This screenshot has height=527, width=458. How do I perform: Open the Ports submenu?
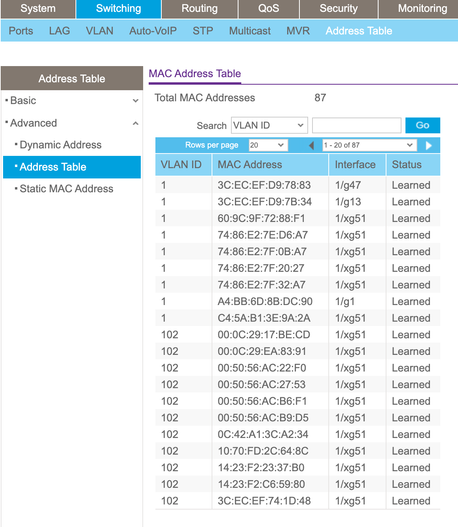[21, 31]
